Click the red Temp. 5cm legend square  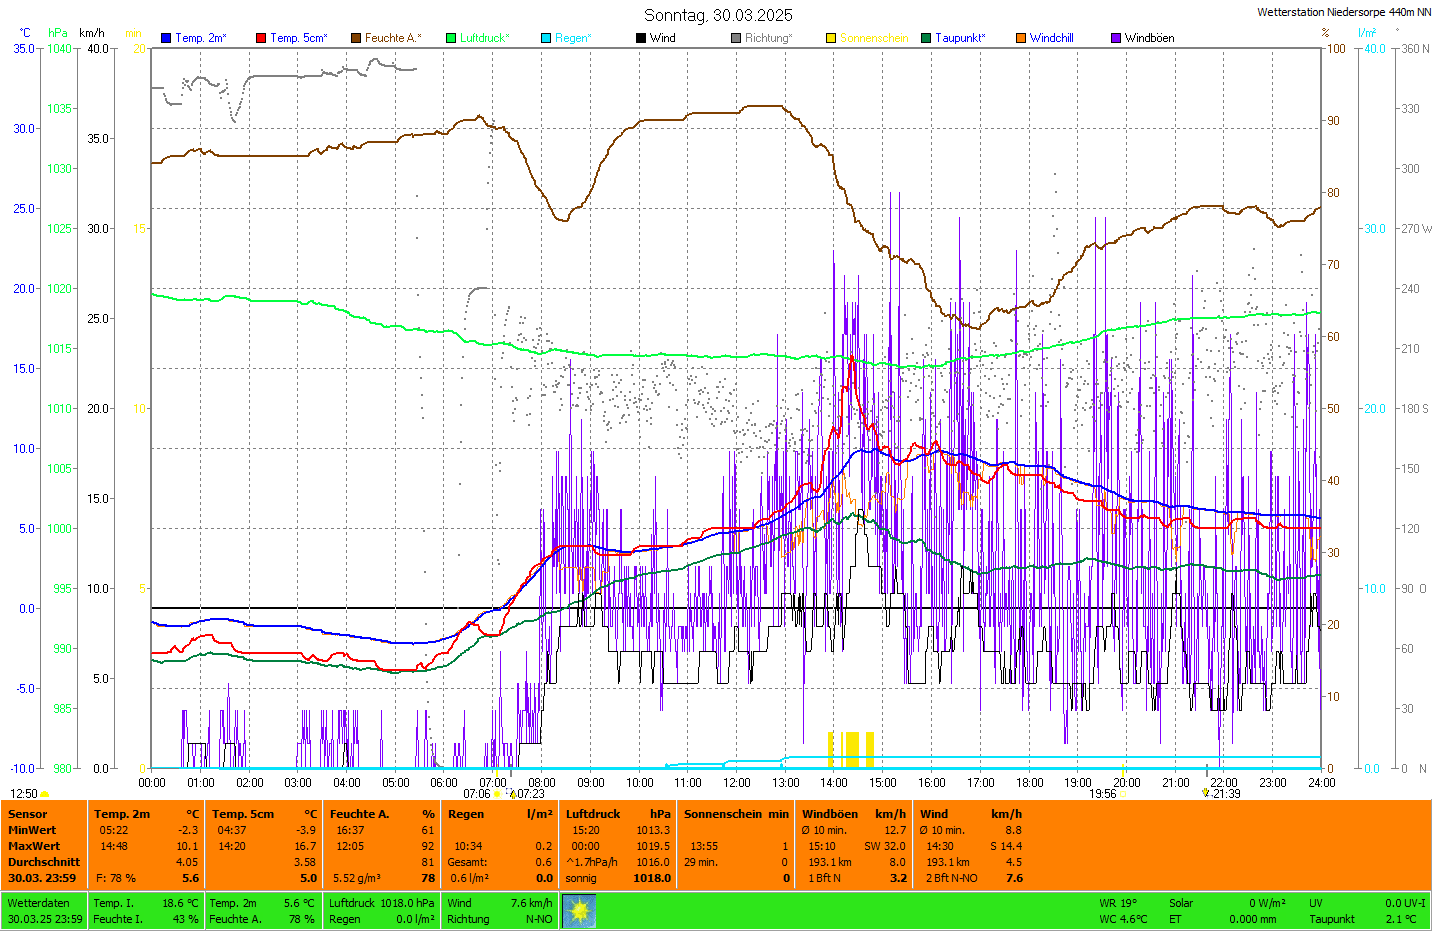tap(261, 38)
